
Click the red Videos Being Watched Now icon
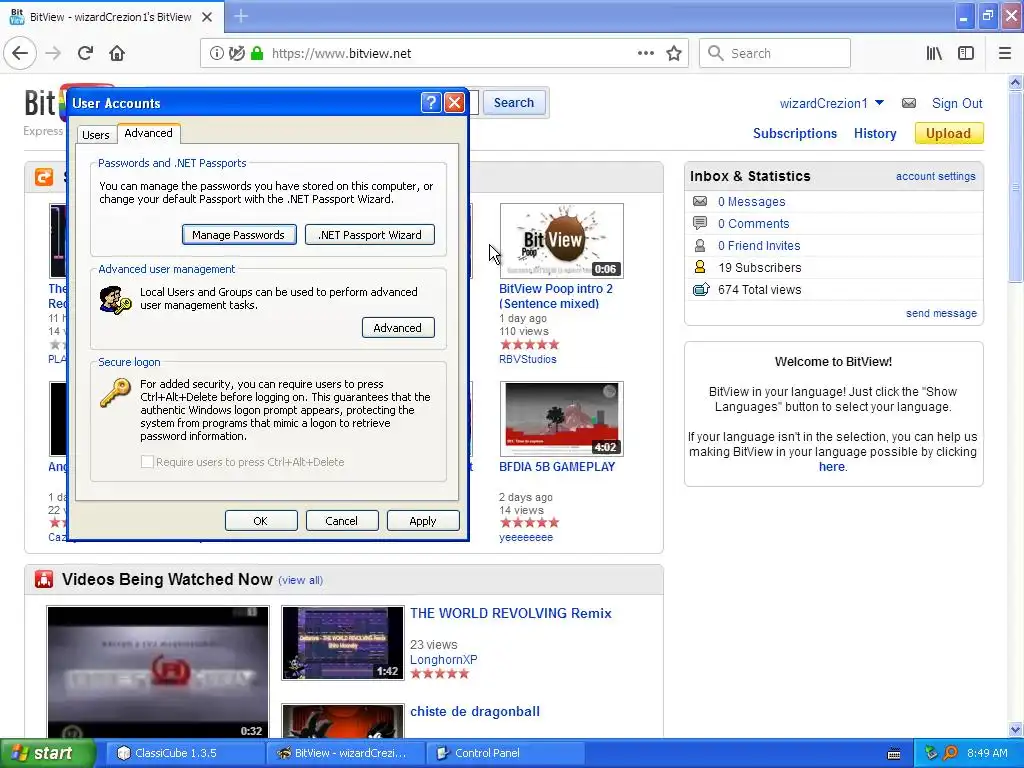pyautogui.click(x=44, y=579)
